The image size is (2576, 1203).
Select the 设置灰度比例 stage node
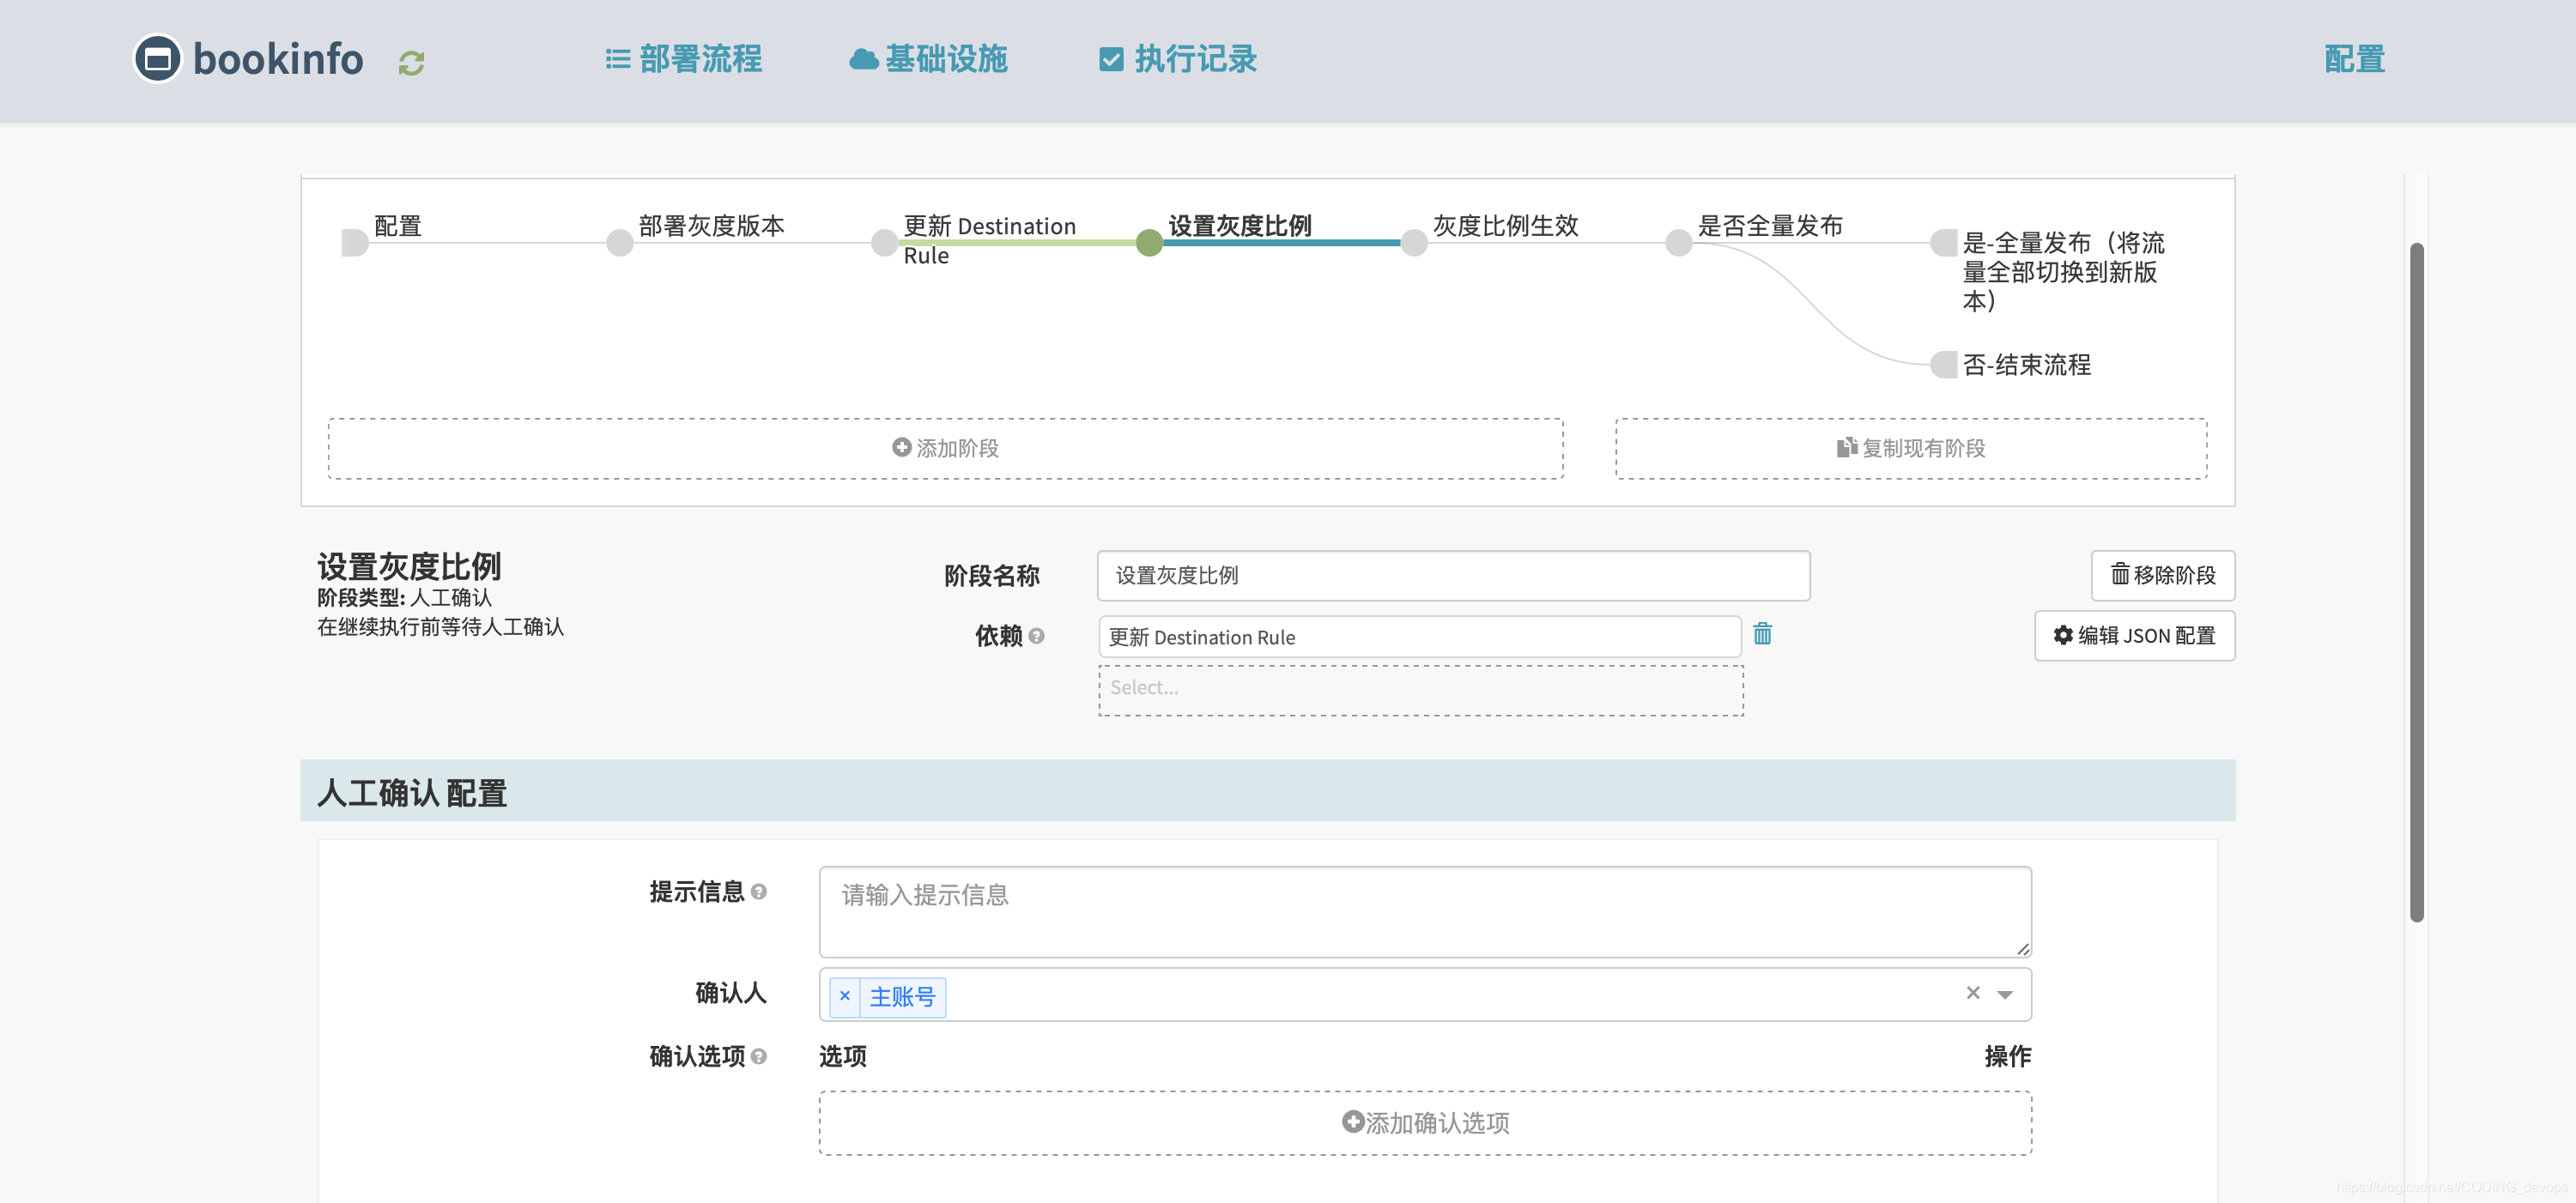pyautogui.click(x=1149, y=243)
